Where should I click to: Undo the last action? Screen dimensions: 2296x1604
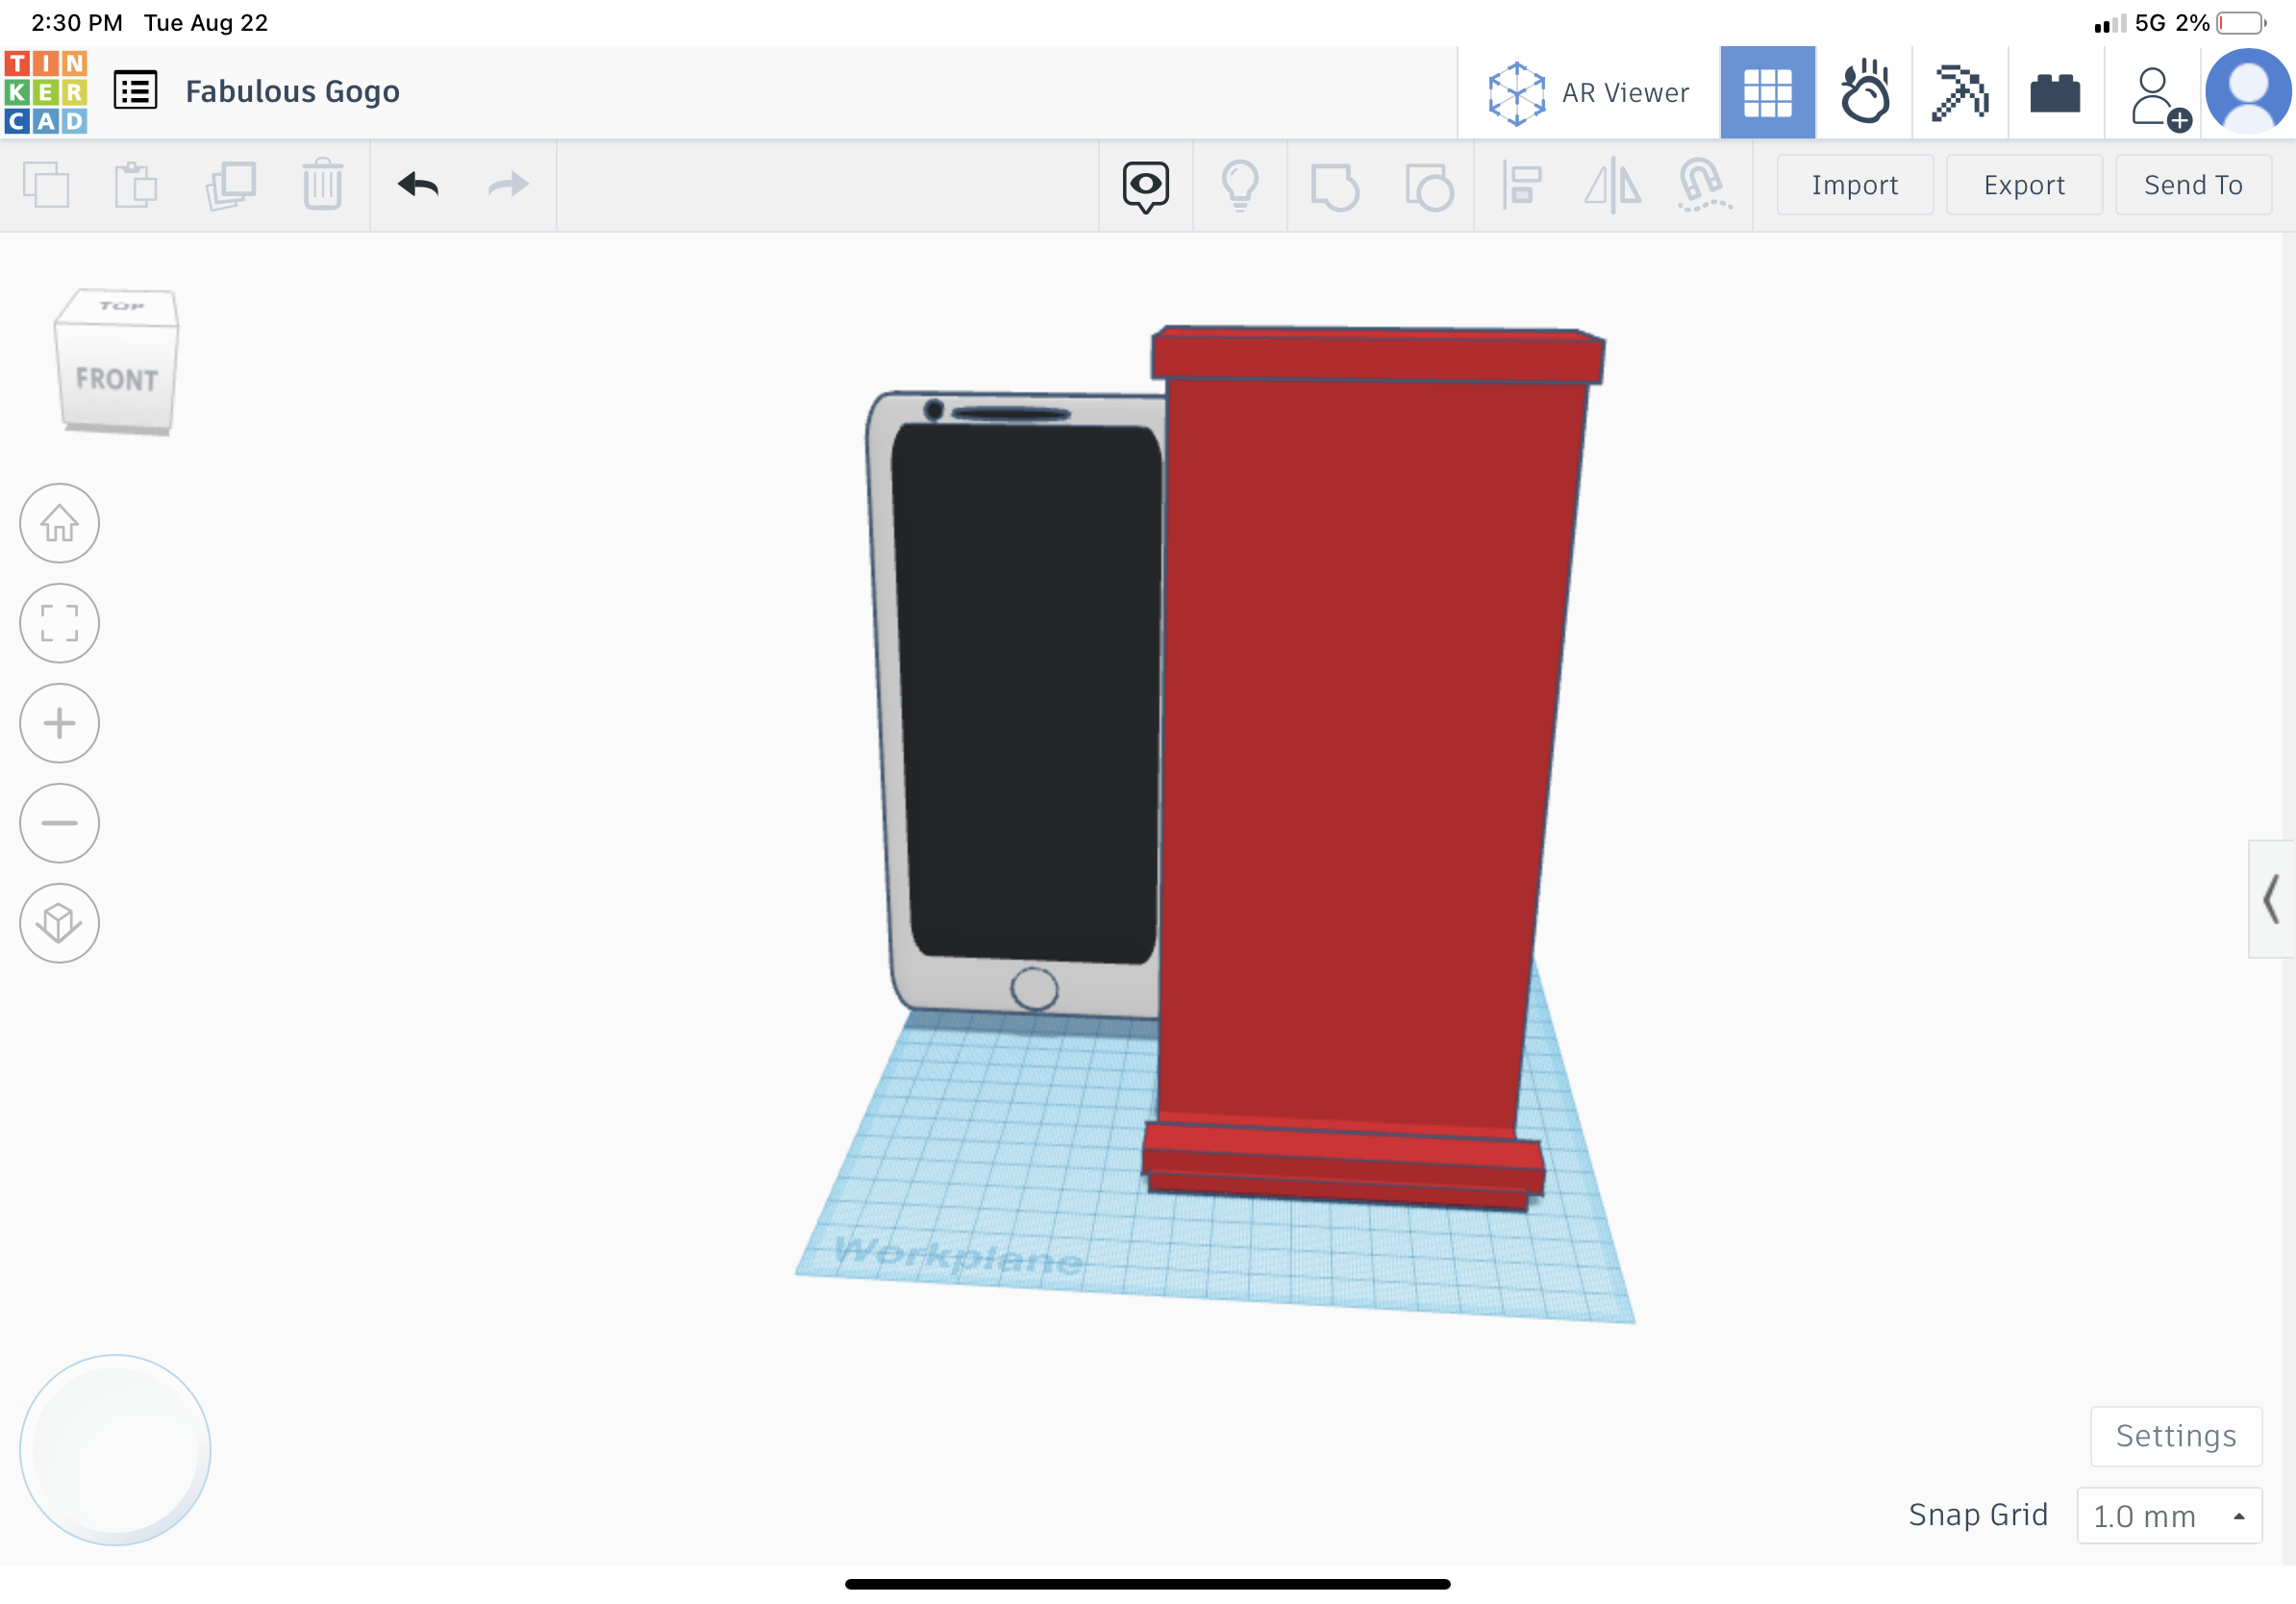tap(418, 185)
